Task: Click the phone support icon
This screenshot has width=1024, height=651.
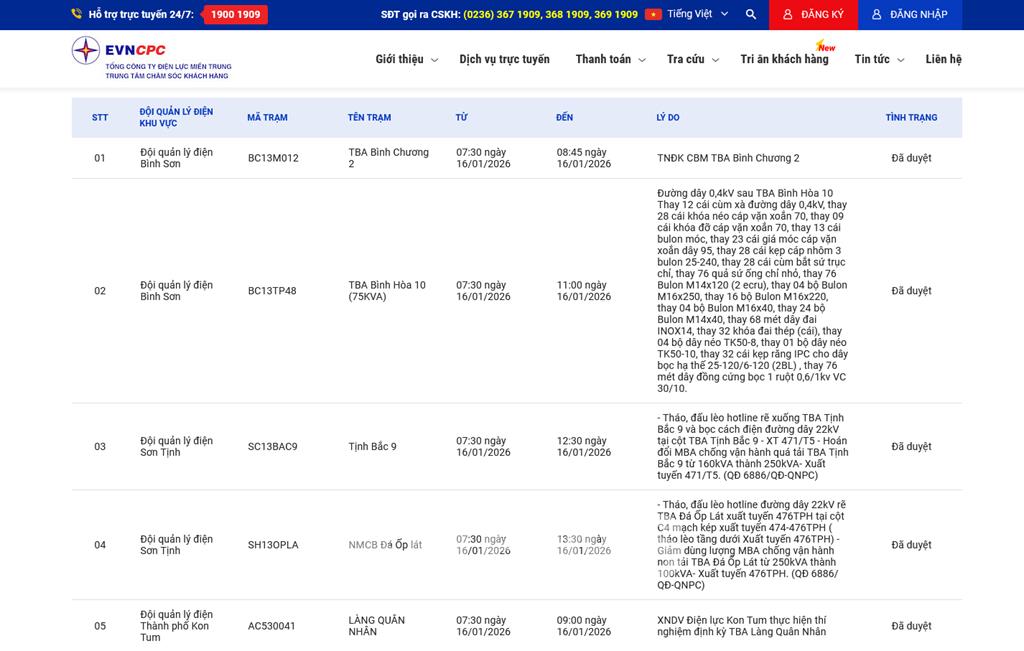Action: click(77, 15)
